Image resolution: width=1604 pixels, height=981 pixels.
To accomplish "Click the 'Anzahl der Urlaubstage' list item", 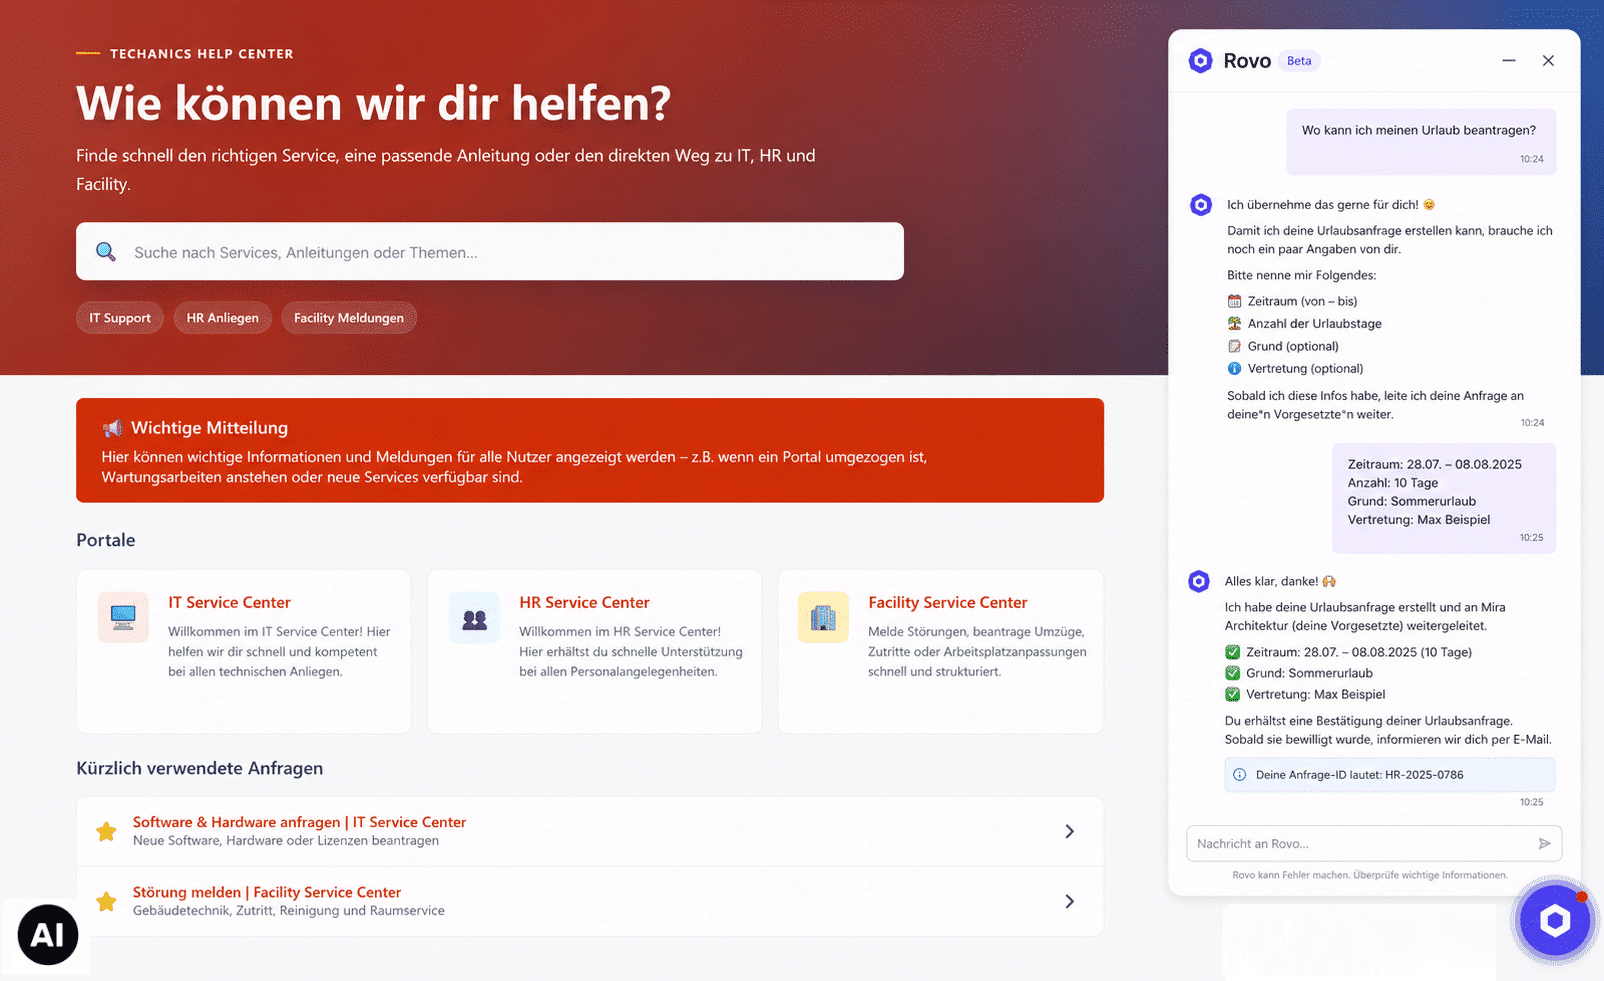I will point(1304,323).
